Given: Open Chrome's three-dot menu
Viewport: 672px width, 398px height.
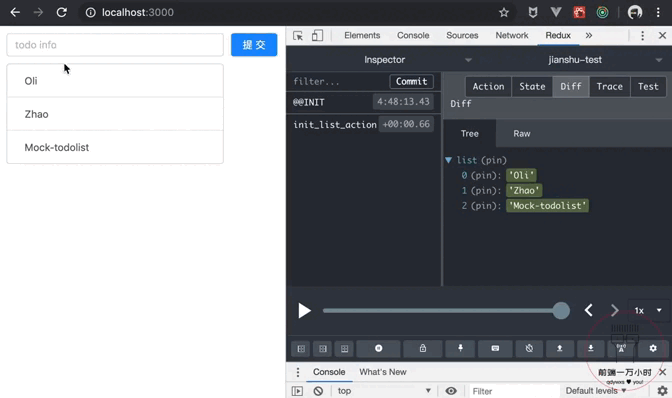Looking at the screenshot, I should (x=658, y=12).
